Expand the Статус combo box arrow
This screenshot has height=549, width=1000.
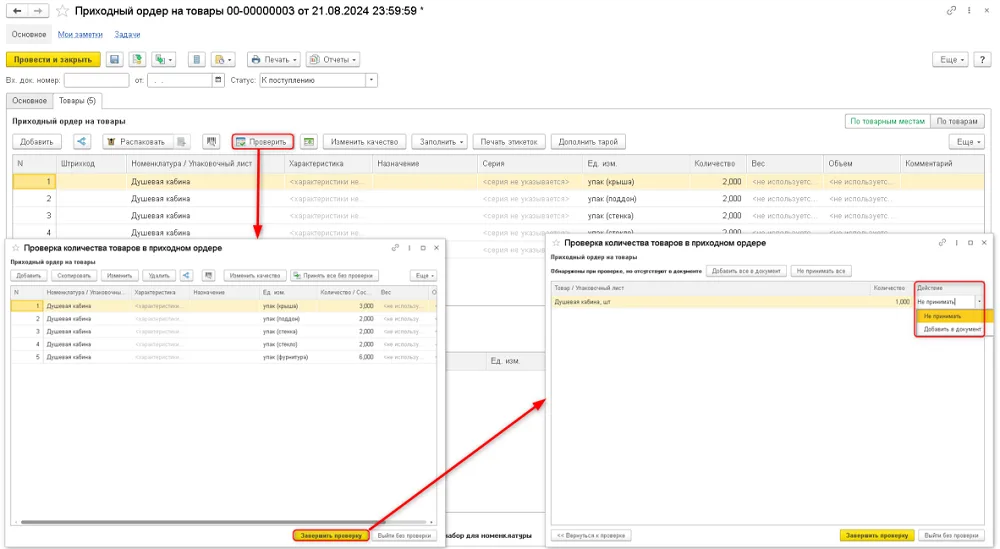pos(371,80)
